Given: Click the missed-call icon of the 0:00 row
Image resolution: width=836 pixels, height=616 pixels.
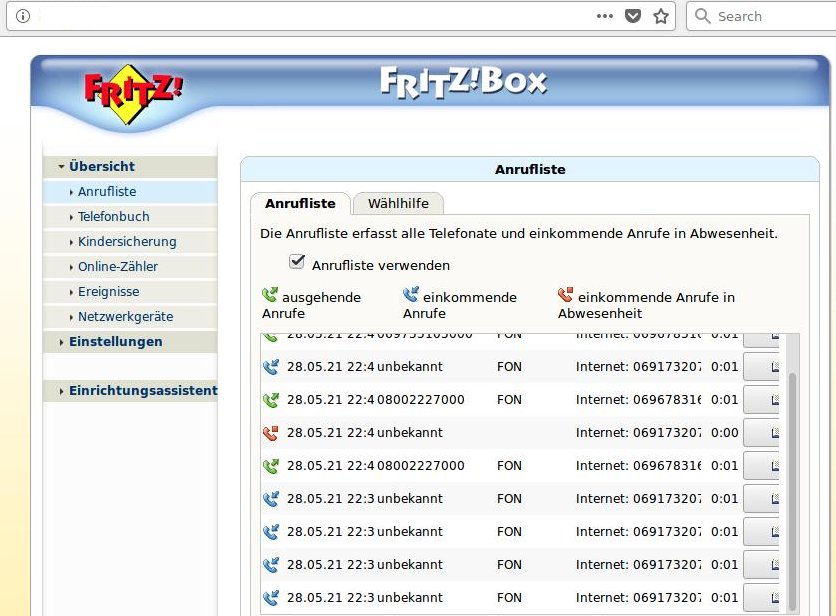Looking at the screenshot, I should pyautogui.click(x=271, y=433).
